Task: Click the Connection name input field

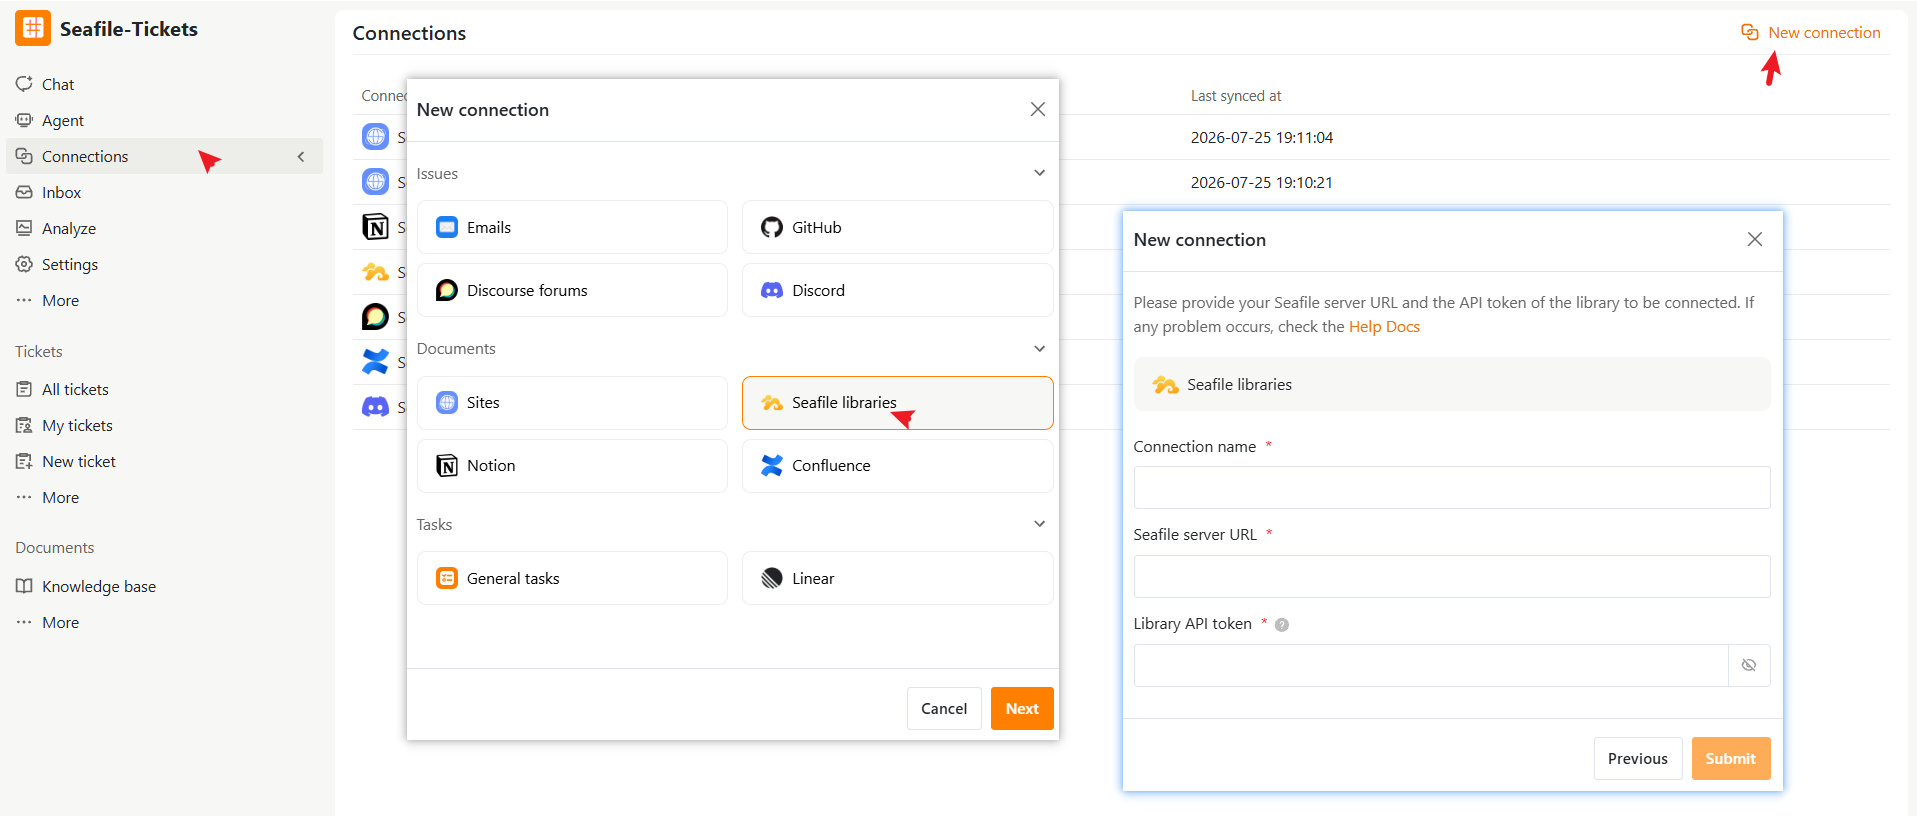Action: coord(1452,487)
